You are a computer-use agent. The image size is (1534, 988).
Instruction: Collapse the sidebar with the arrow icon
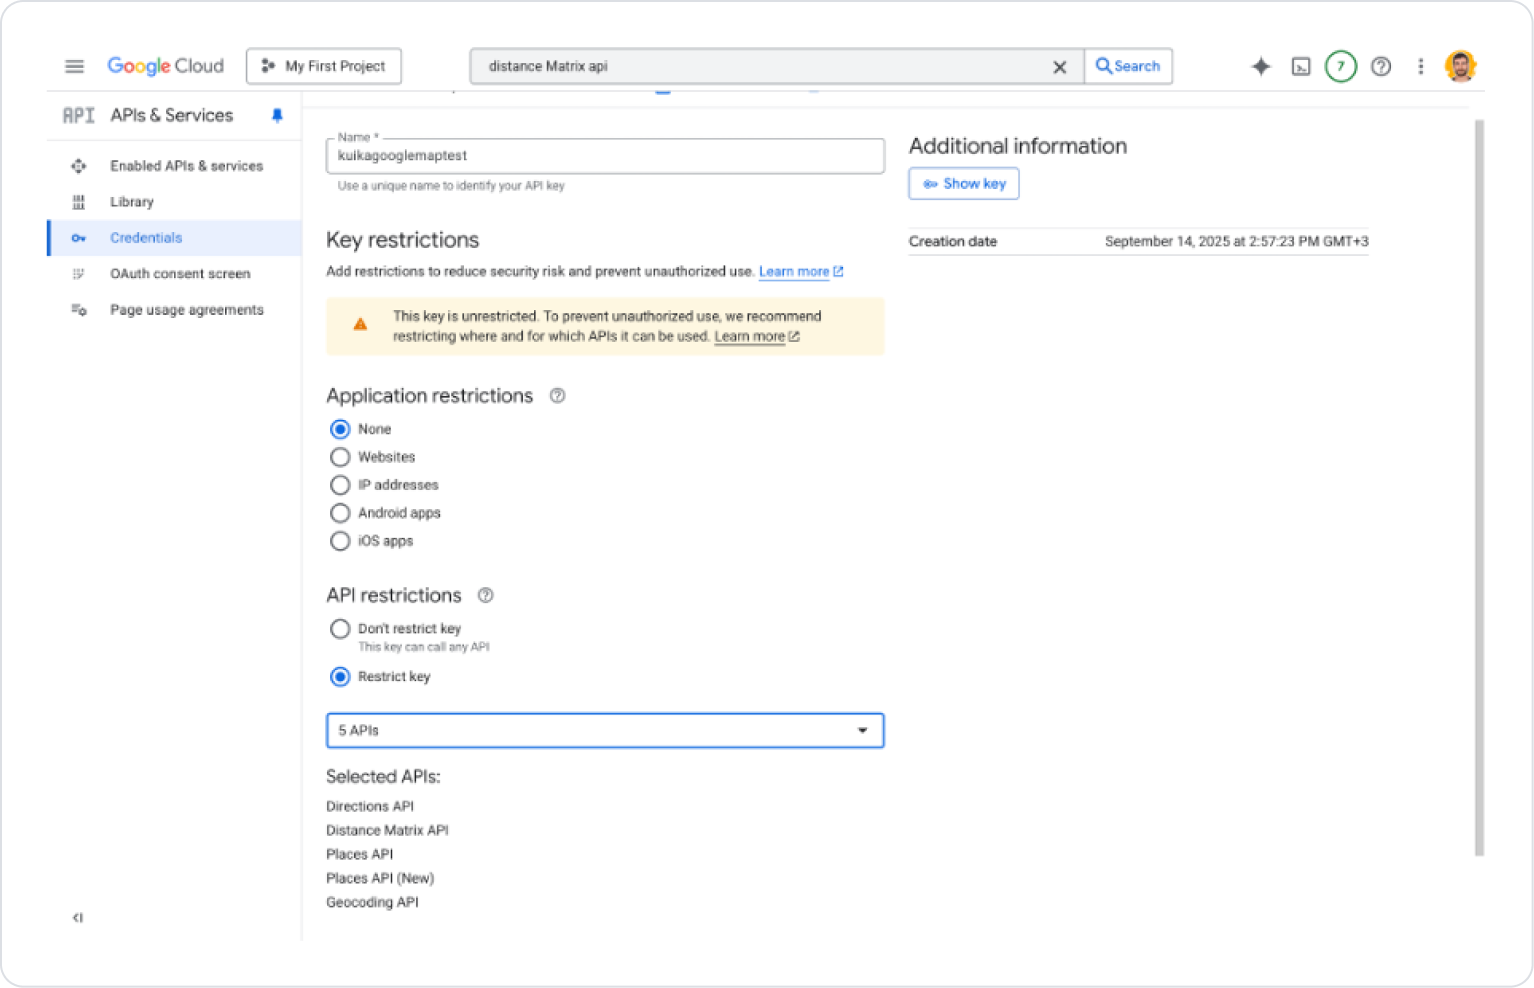click(78, 918)
